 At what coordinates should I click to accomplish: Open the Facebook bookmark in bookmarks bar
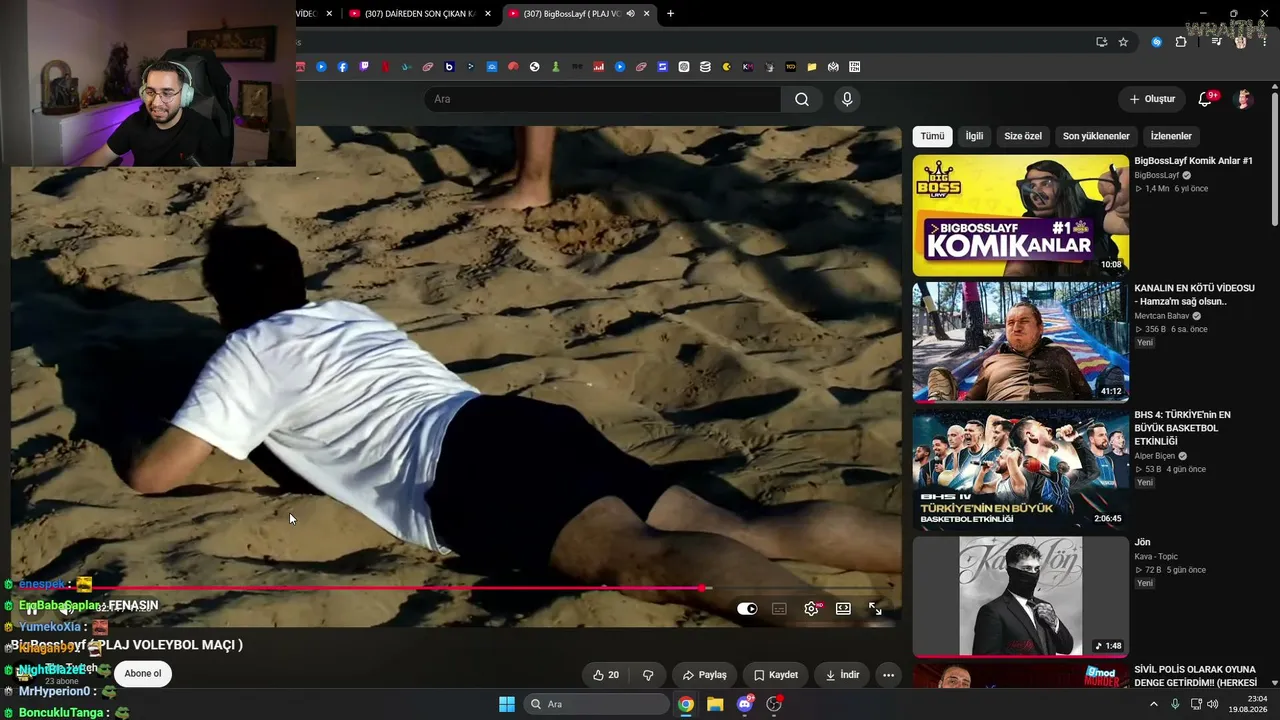[x=342, y=67]
